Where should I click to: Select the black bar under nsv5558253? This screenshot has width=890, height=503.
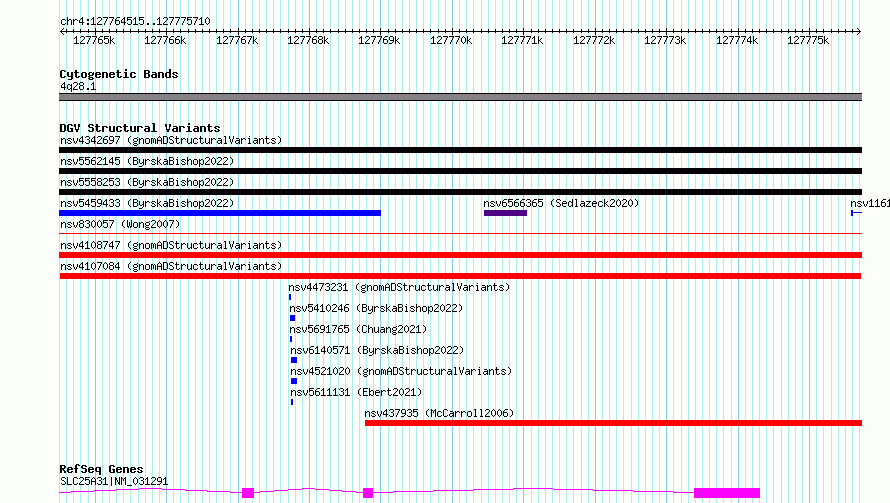click(460, 192)
